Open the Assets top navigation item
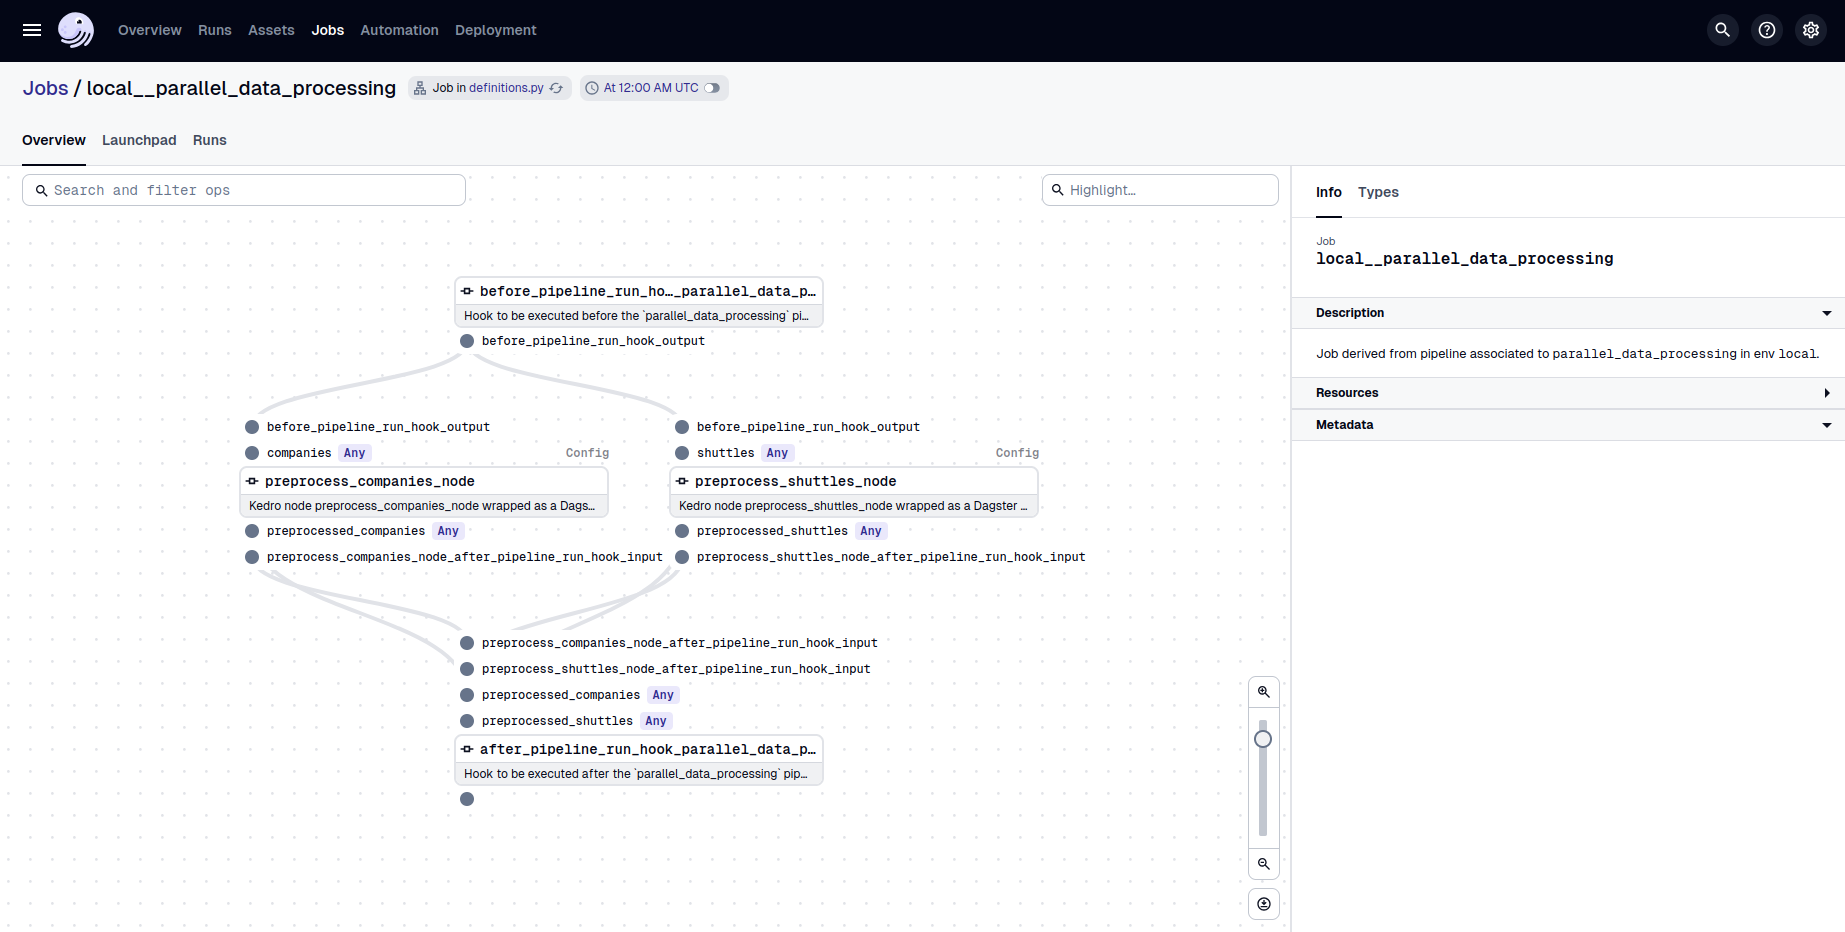 (x=271, y=30)
